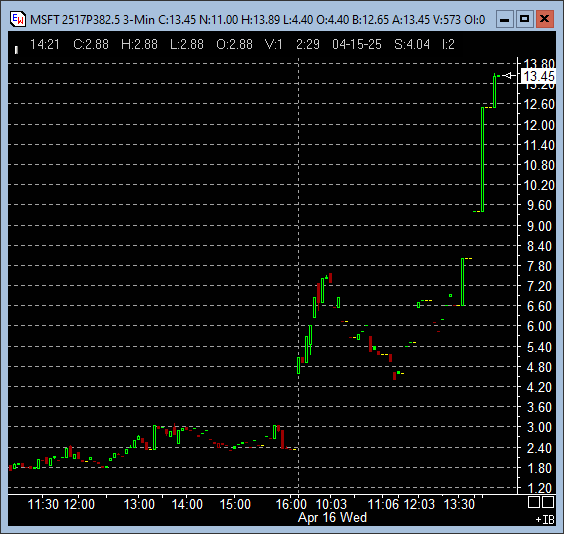This screenshot has height=534, width=564.
Task: Click the 6.00 price level on the scale
Action: pyautogui.click(x=539, y=326)
